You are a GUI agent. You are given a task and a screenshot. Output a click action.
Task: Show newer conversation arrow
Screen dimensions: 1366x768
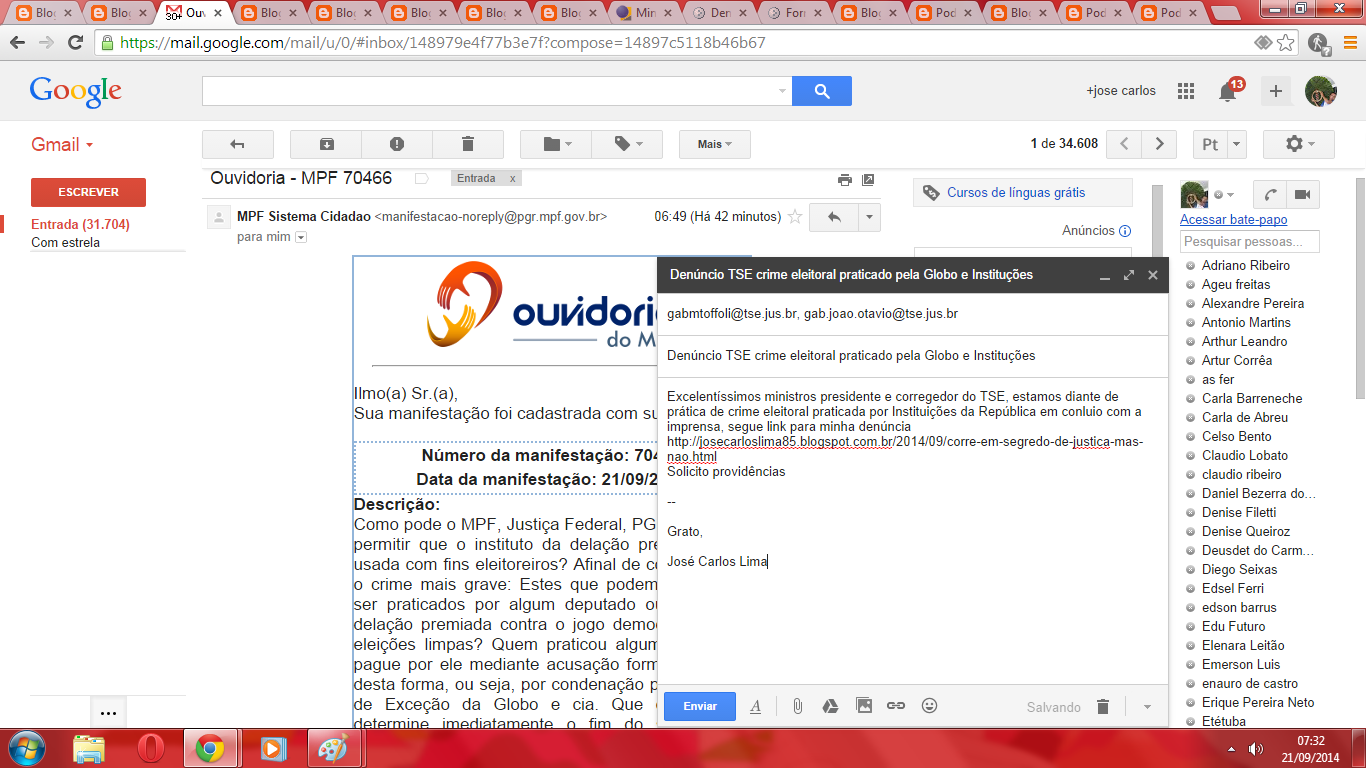pos(1124,144)
